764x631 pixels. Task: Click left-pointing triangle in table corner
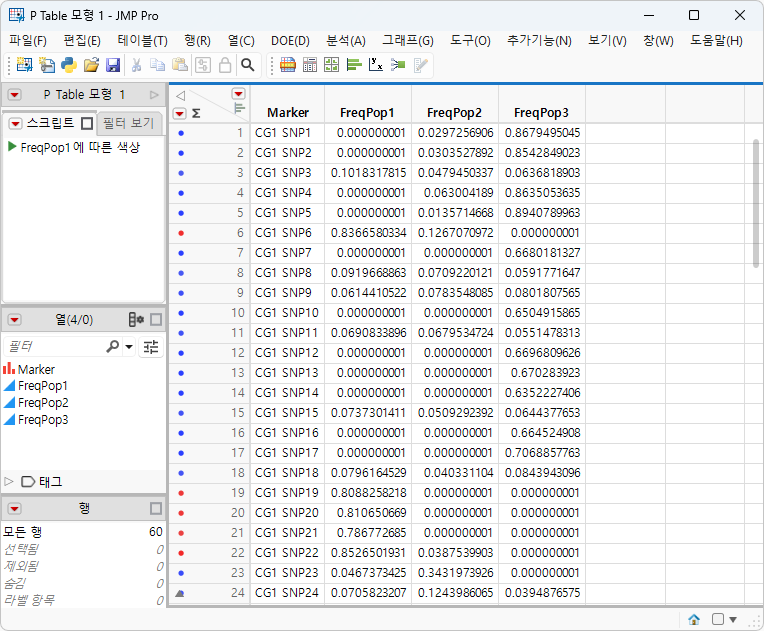tap(180, 96)
